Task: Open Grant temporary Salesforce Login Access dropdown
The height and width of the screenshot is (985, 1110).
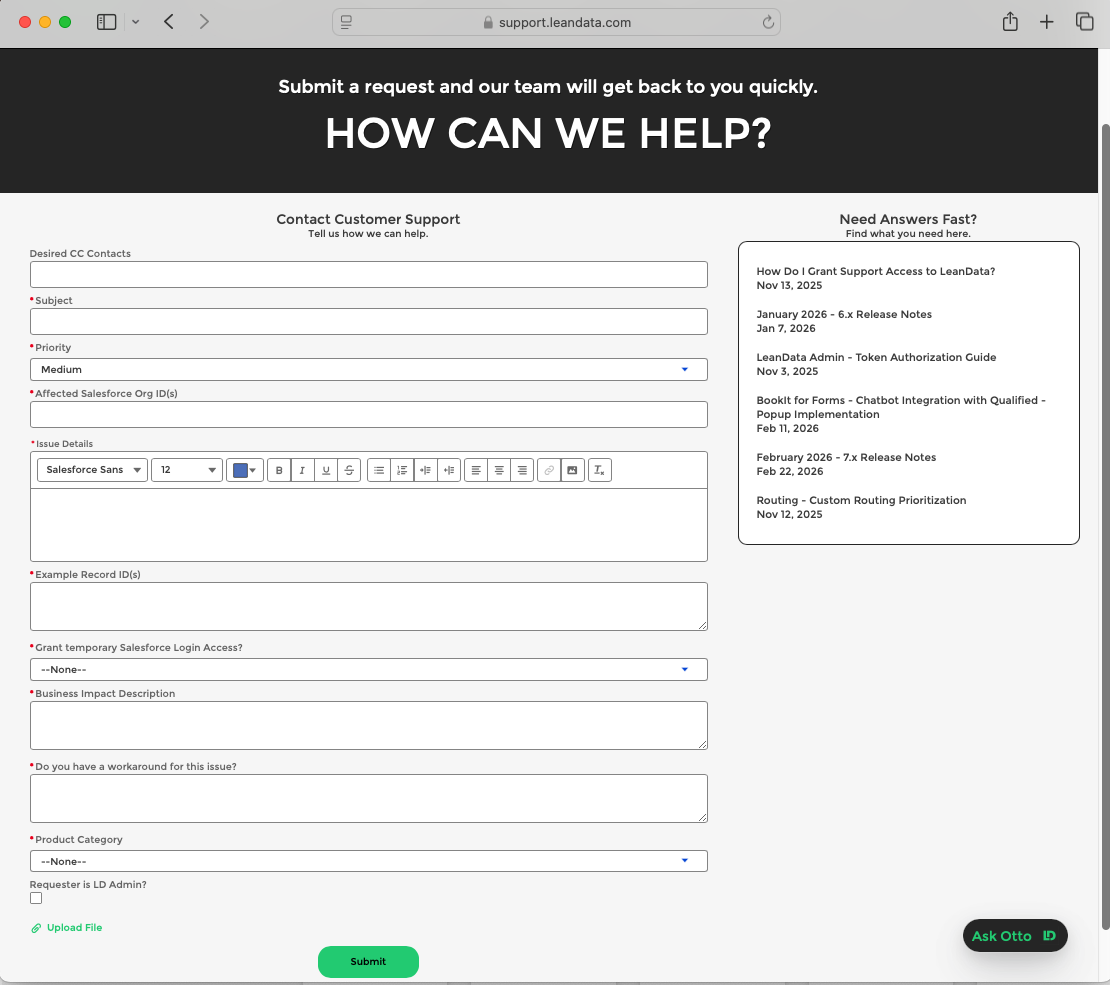Action: coord(368,669)
